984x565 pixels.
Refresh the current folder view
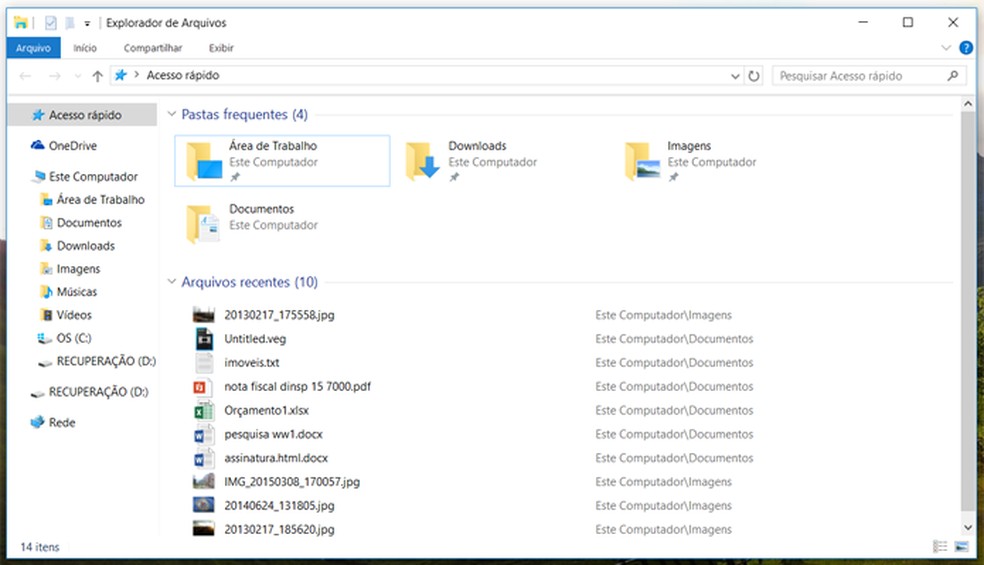[754, 76]
